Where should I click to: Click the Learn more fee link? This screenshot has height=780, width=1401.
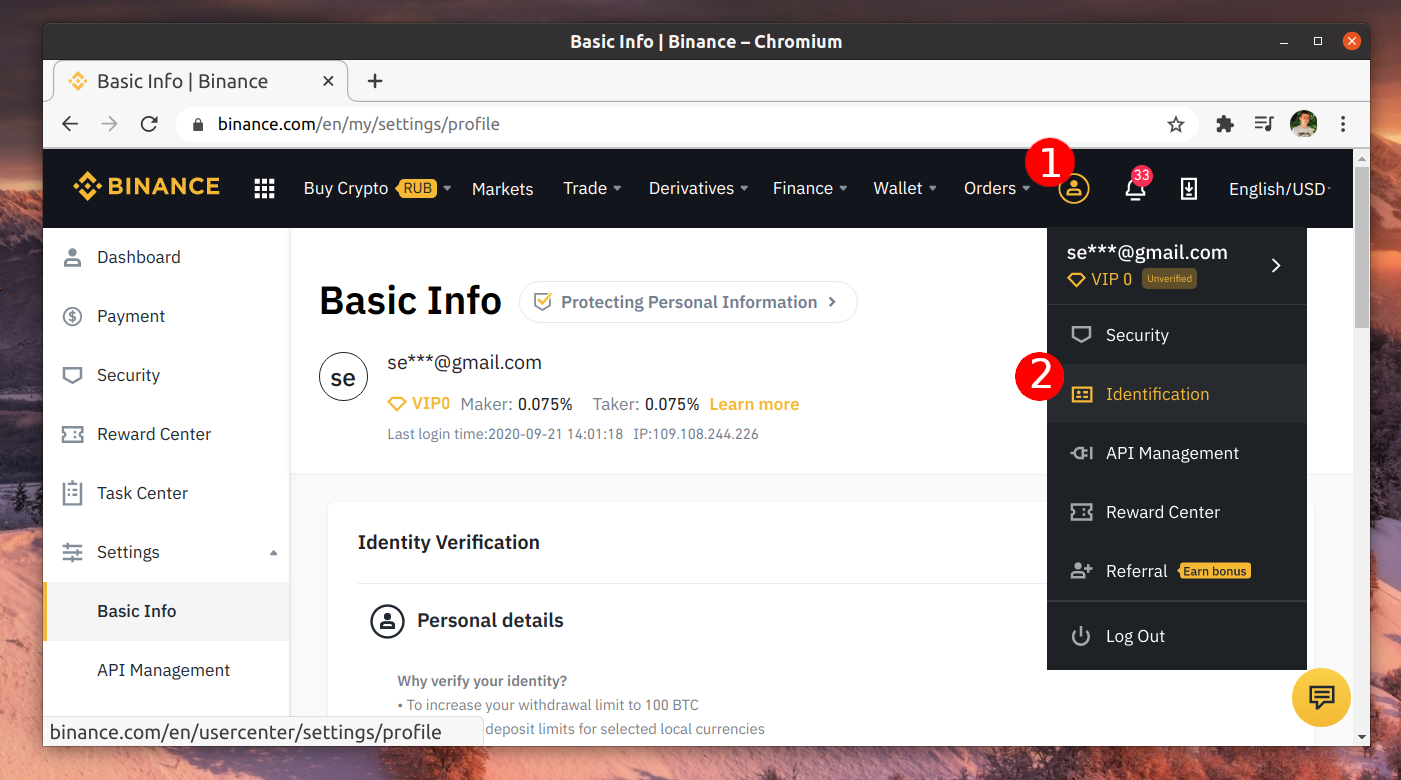754,404
